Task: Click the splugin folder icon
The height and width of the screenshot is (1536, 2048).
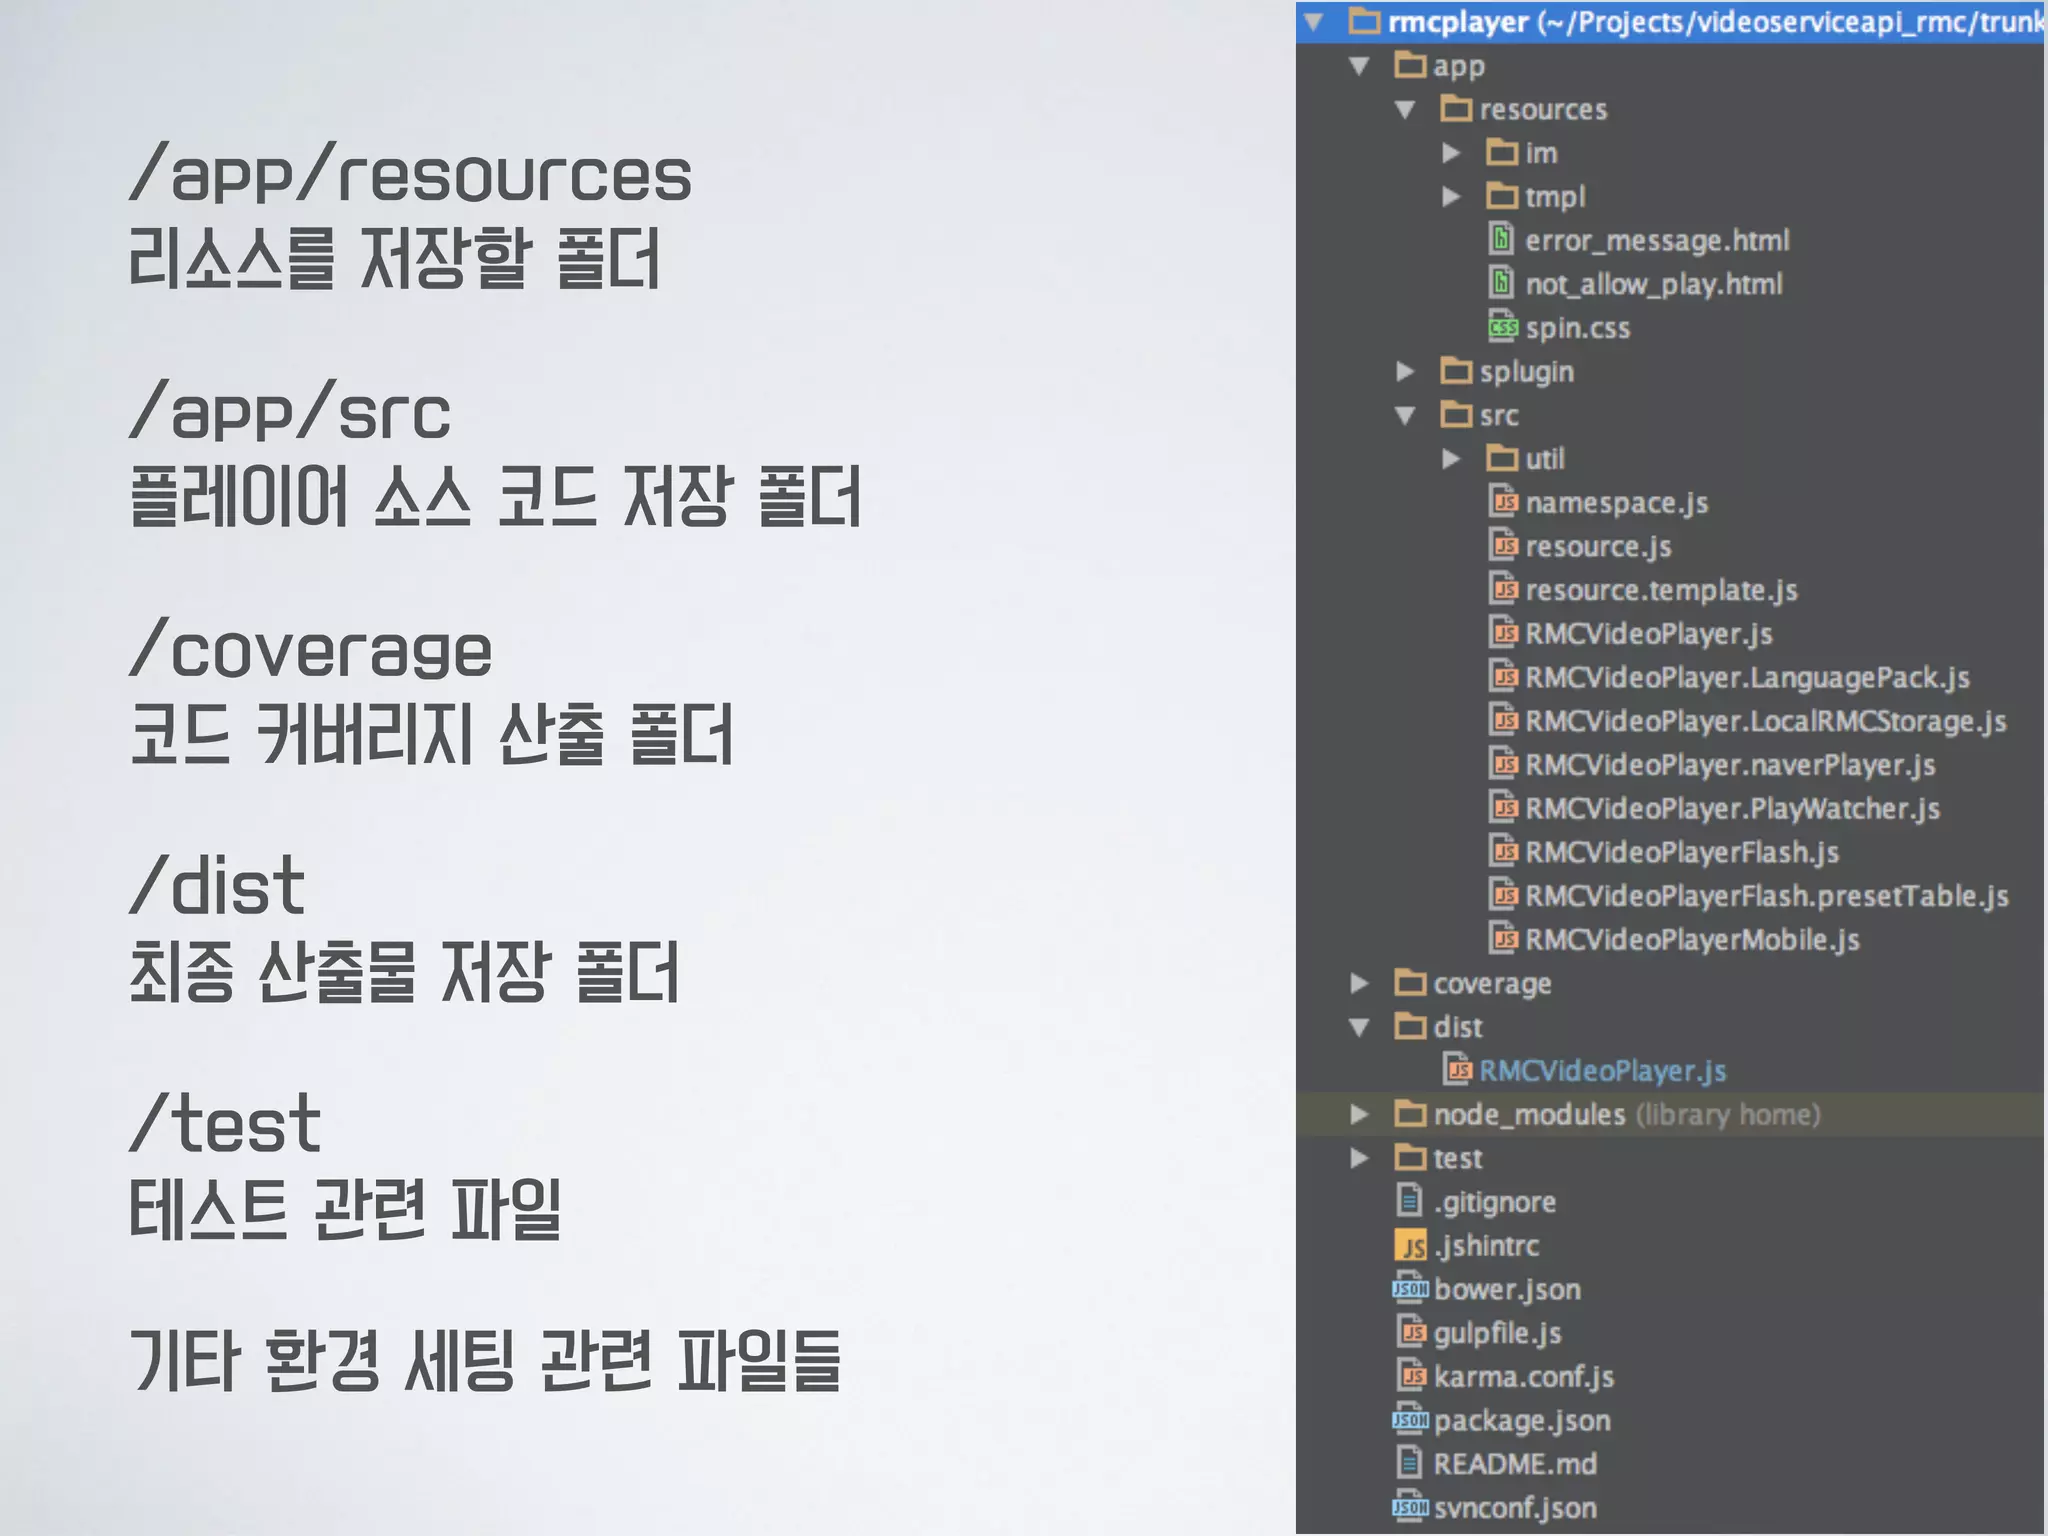Action: 1456,371
